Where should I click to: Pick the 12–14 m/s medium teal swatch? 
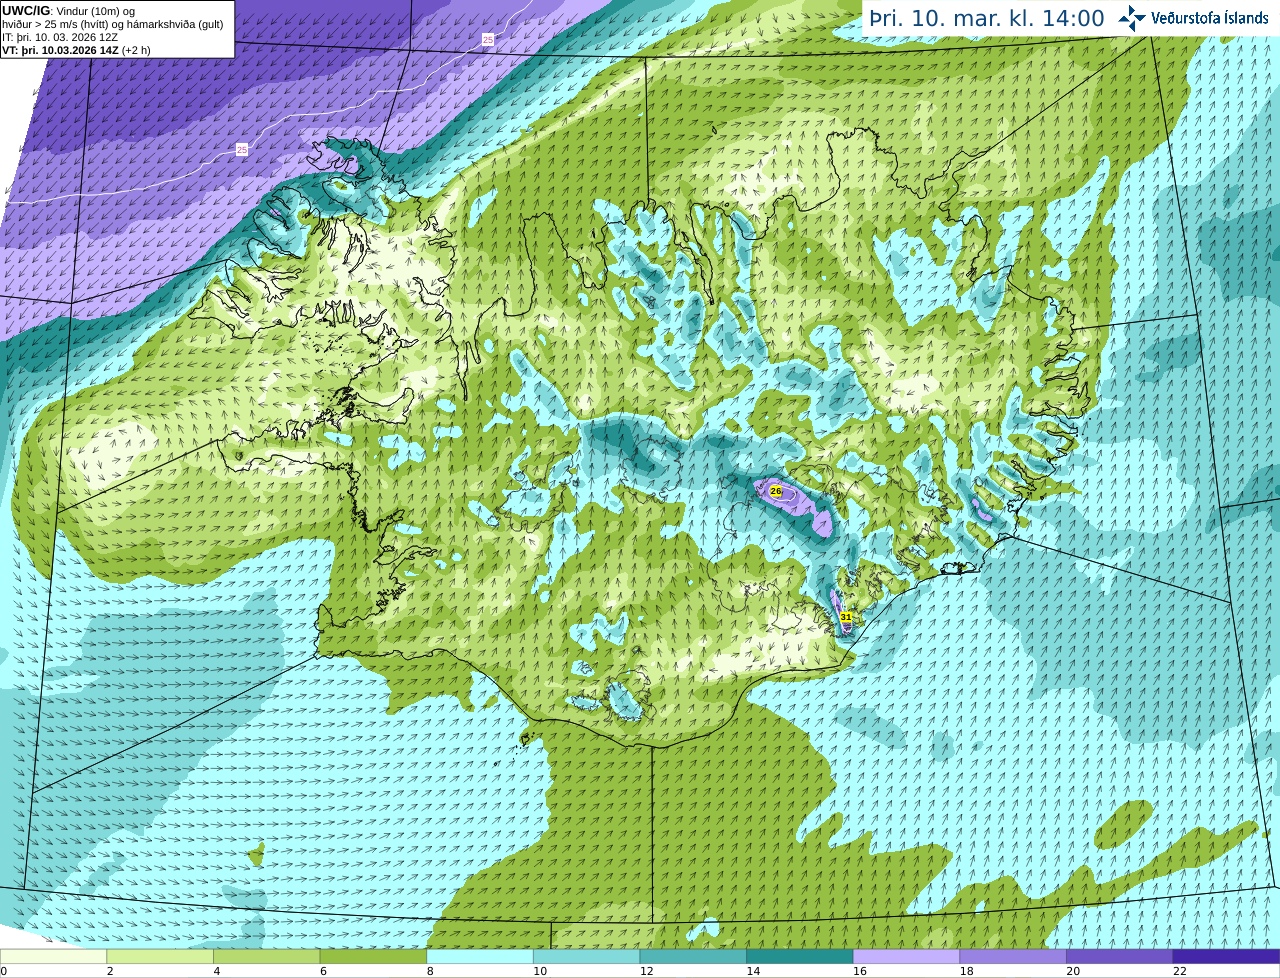point(693,956)
